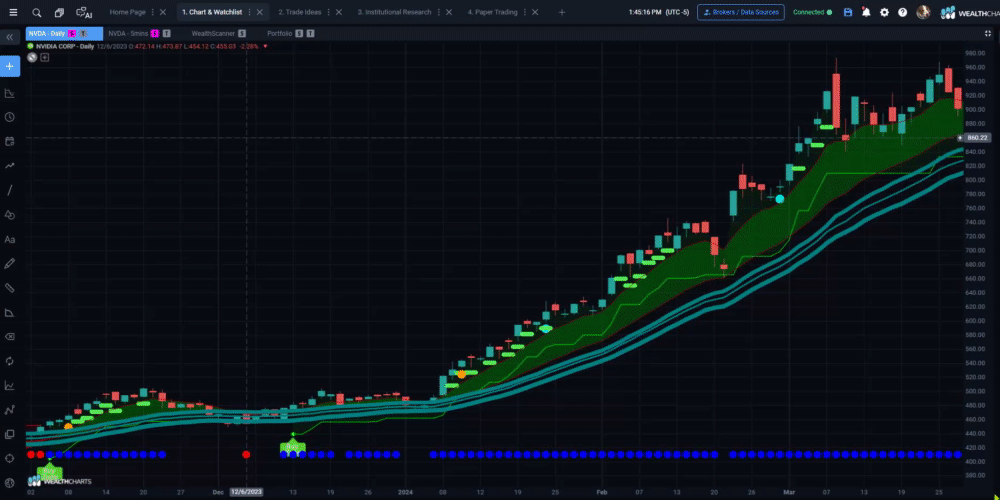Switch to Institutional Research tab
Image resolution: width=1000 pixels, height=500 pixels.
tap(394, 12)
